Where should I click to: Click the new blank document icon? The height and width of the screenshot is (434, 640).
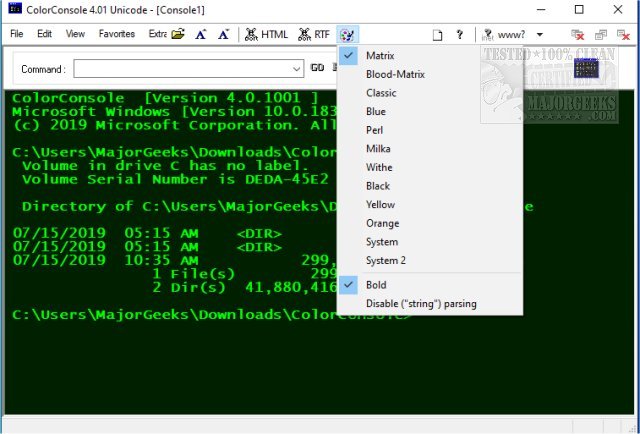pos(437,35)
